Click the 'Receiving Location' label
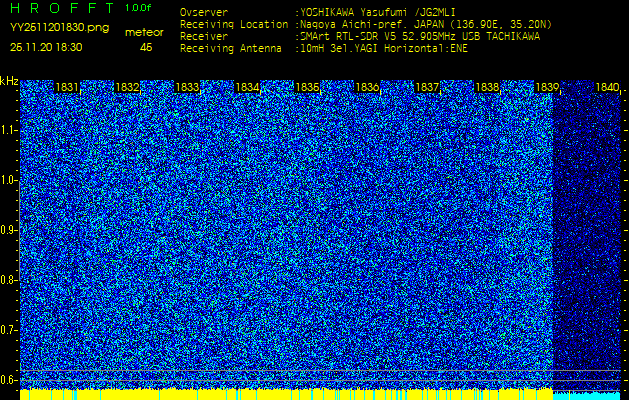 234,24
